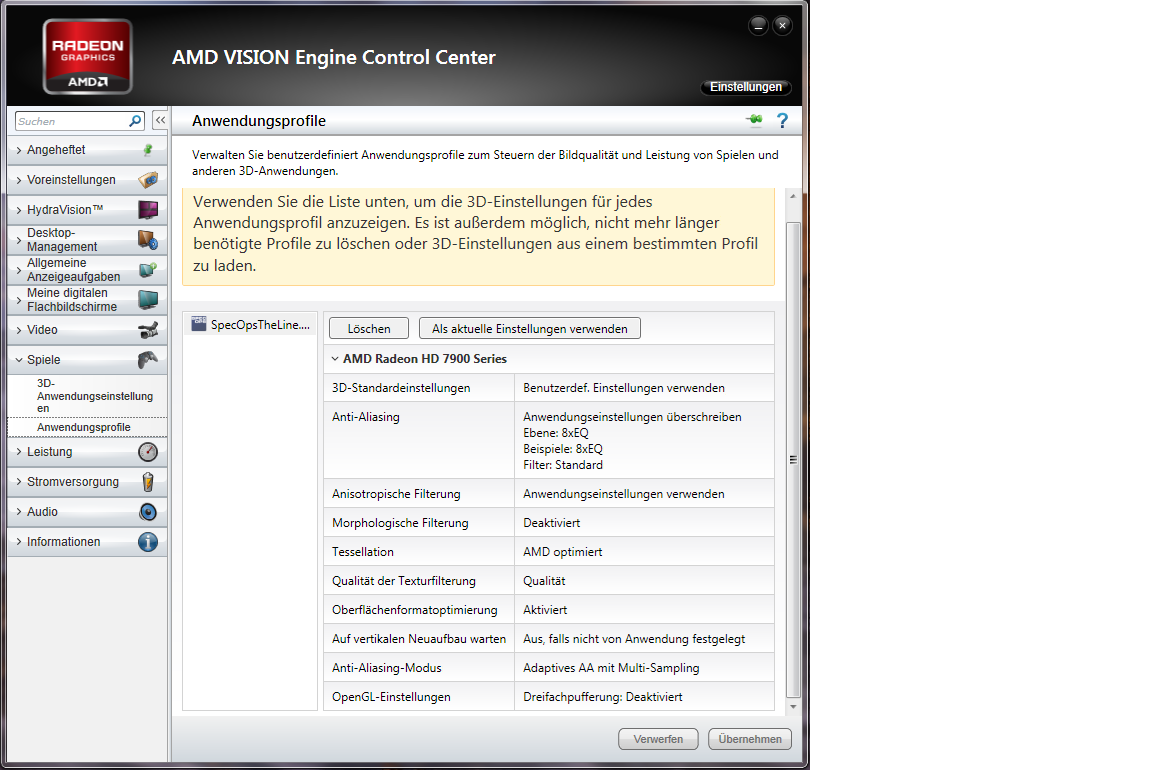1152x770 pixels.
Task: Click Qualität der Texturfilterung label
Action: pyautogui.click(x=404, y=581)
